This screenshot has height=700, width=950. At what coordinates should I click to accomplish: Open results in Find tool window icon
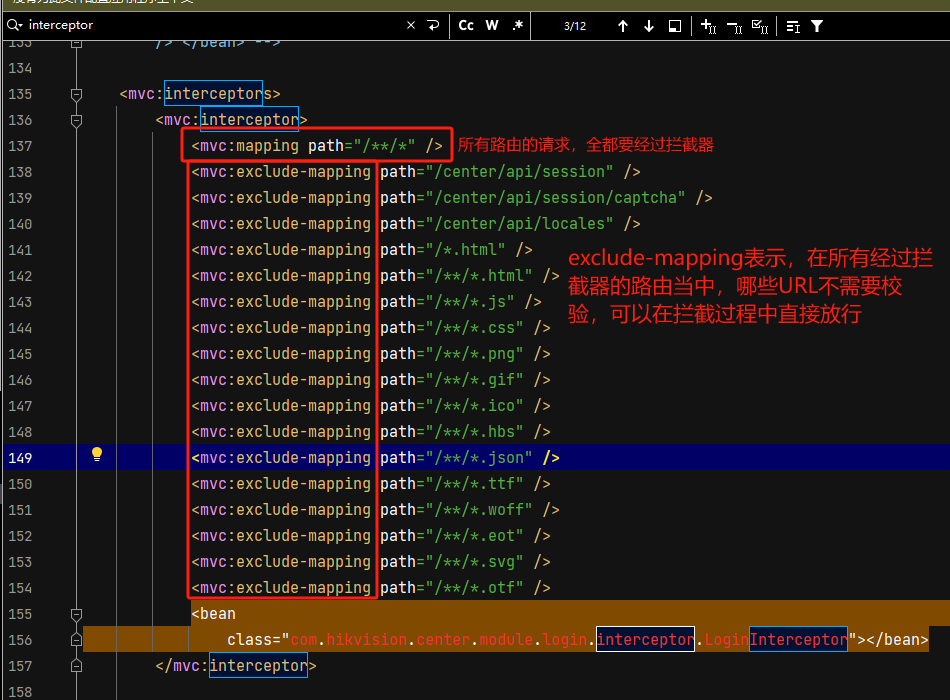[793, 26]
